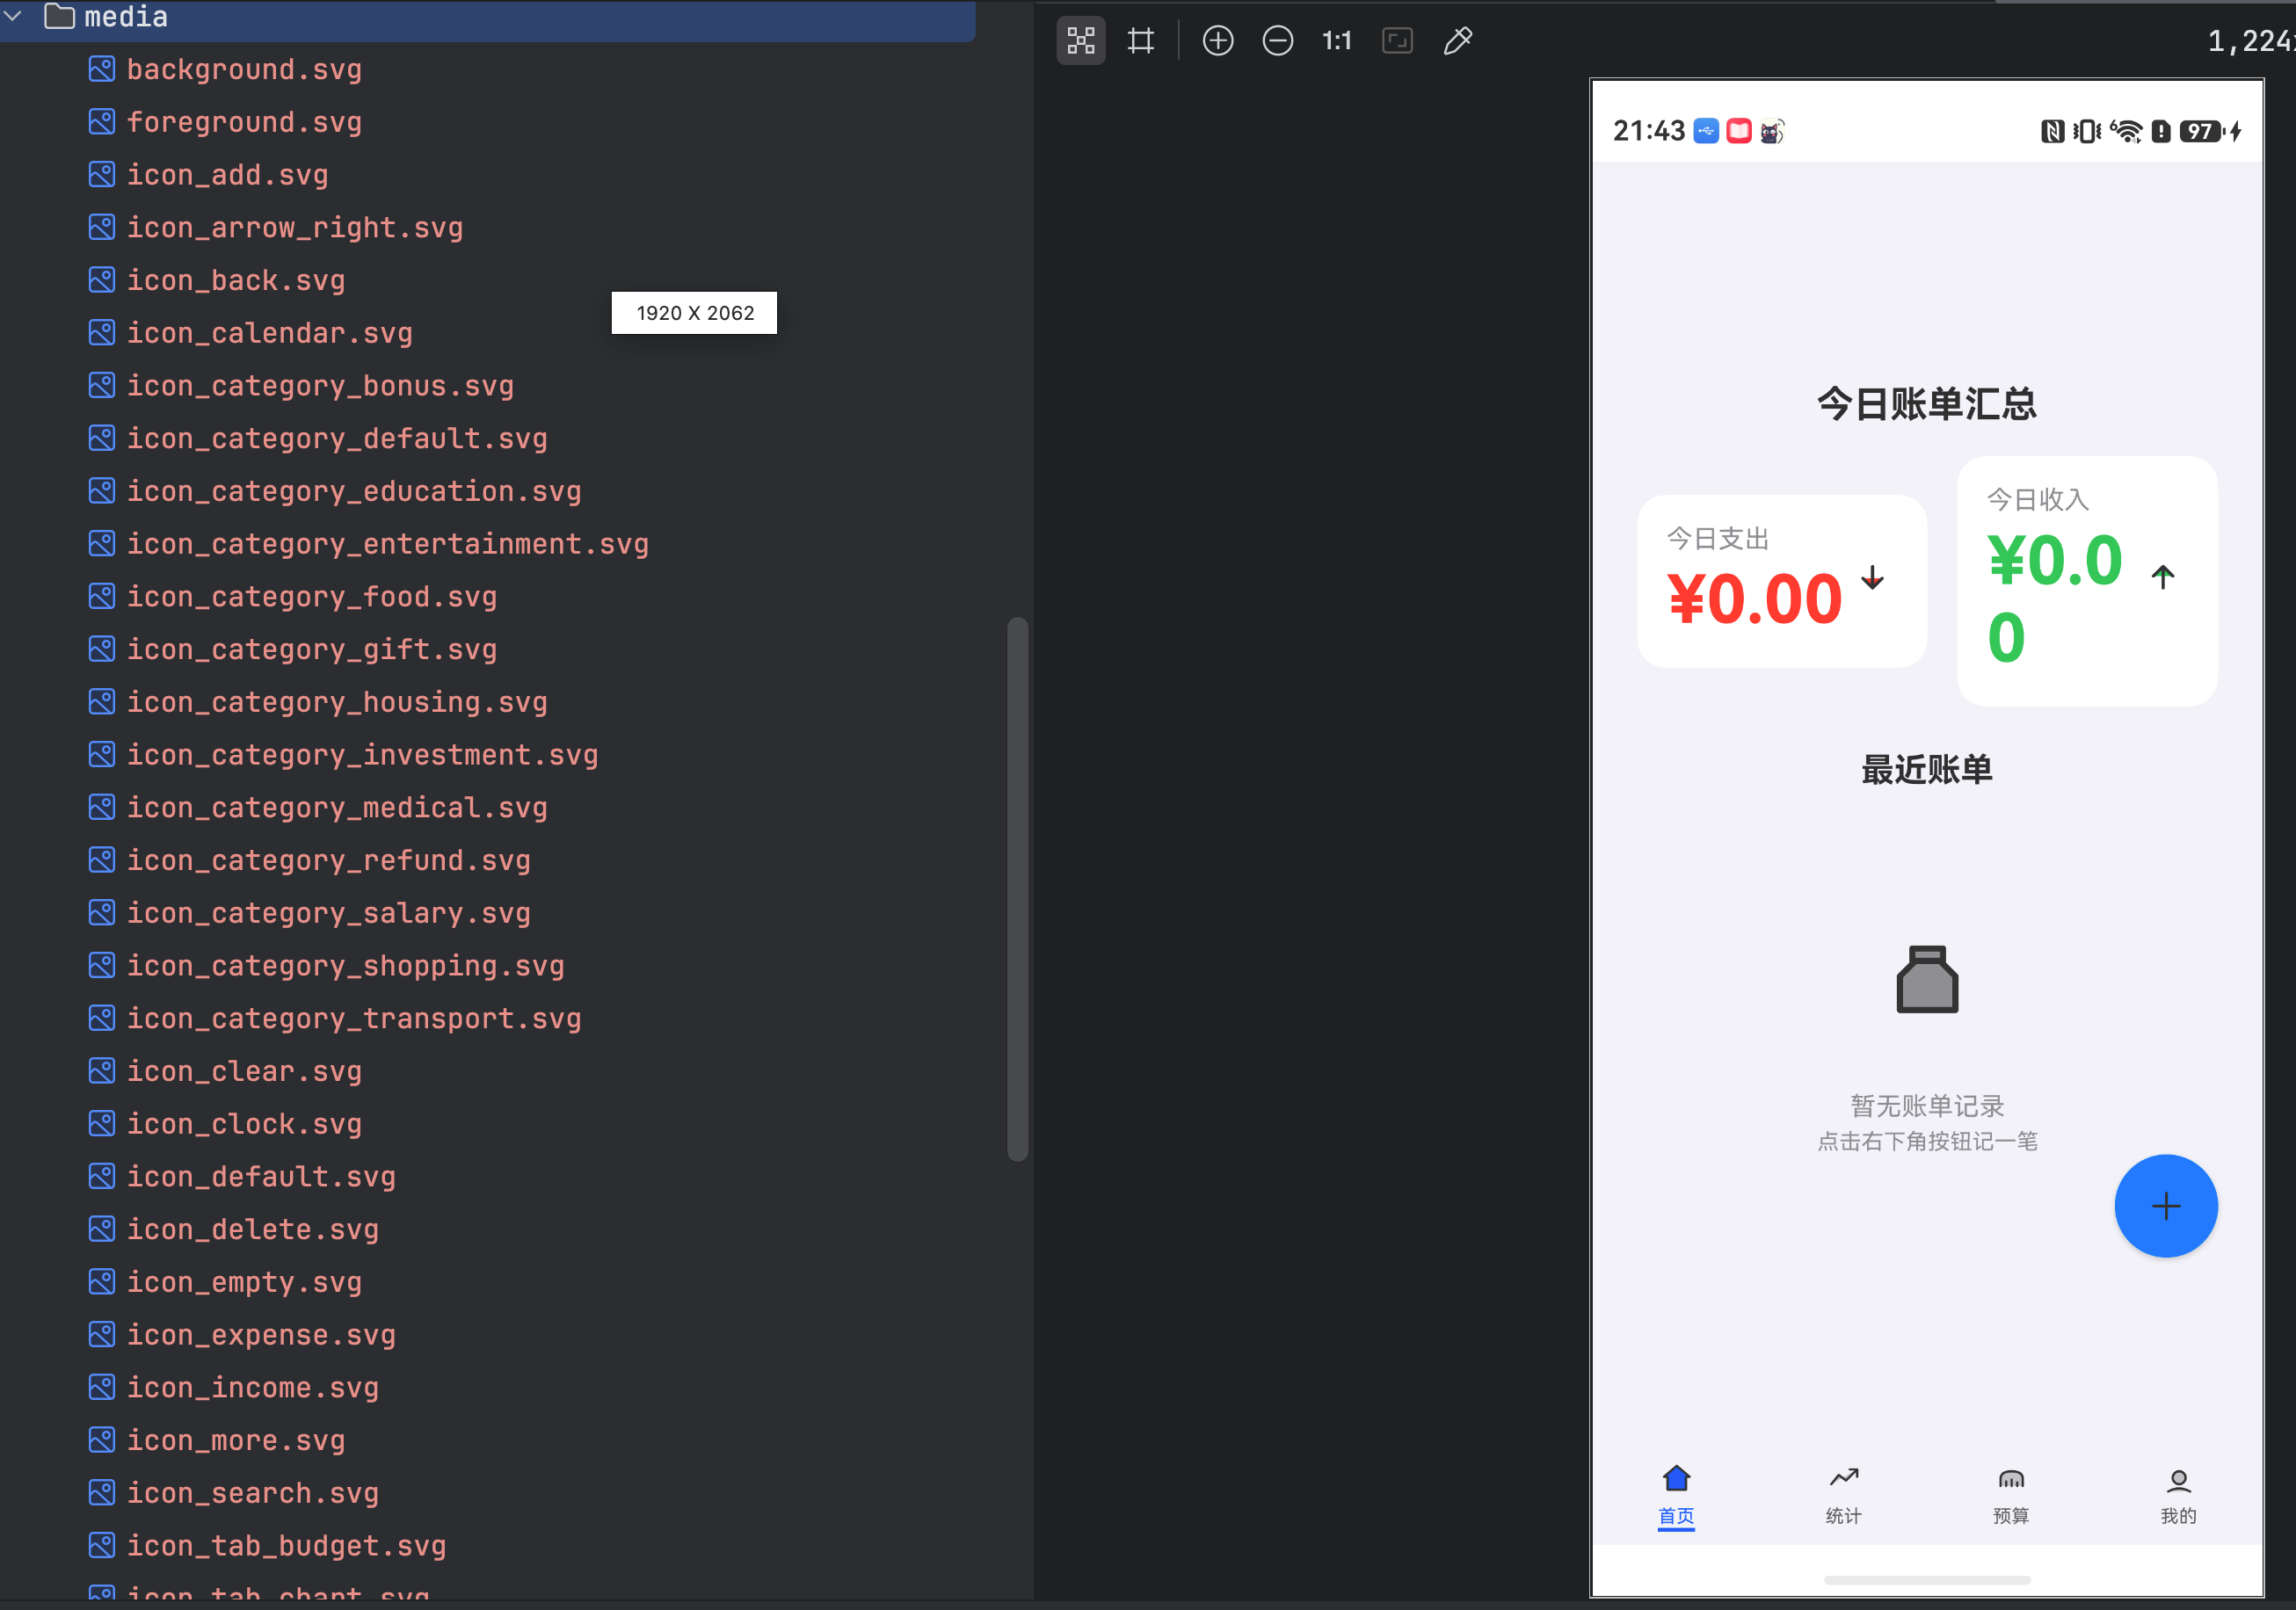Click the 今日收入 income card
This screenshot has width=2296, height=1610.
[x=2087, y=581]
